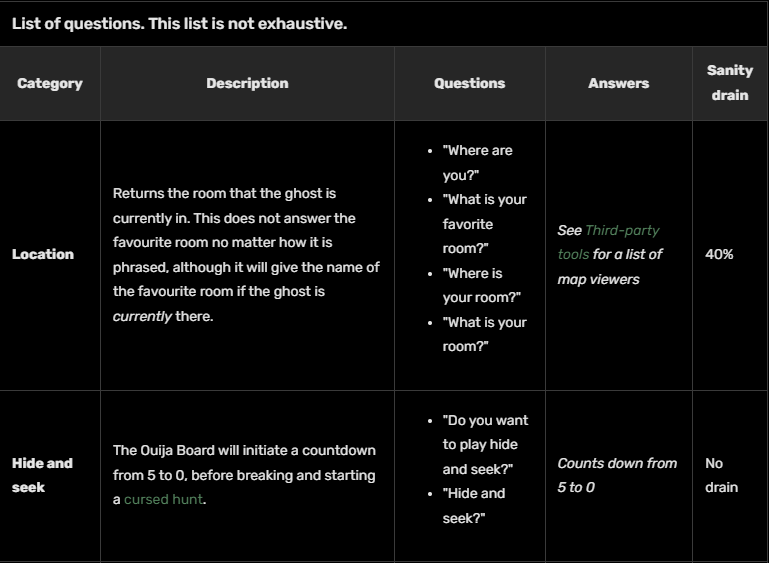Select the Description column header
Image resolution: width=769 pixels, height=563 pixels.
click(x=247, y=84)
